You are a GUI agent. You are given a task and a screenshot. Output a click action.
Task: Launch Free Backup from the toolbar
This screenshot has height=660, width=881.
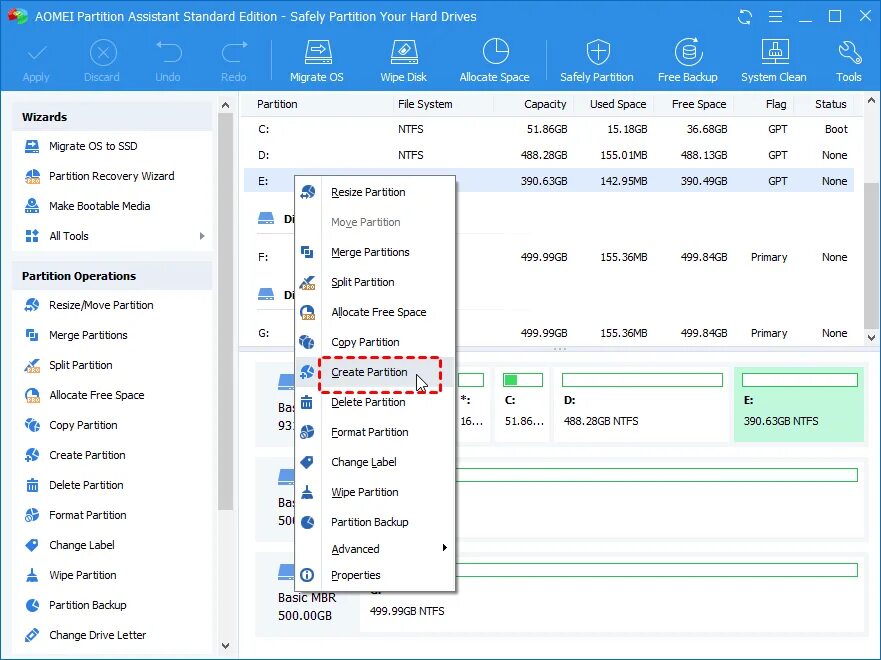tap(688, 61)
